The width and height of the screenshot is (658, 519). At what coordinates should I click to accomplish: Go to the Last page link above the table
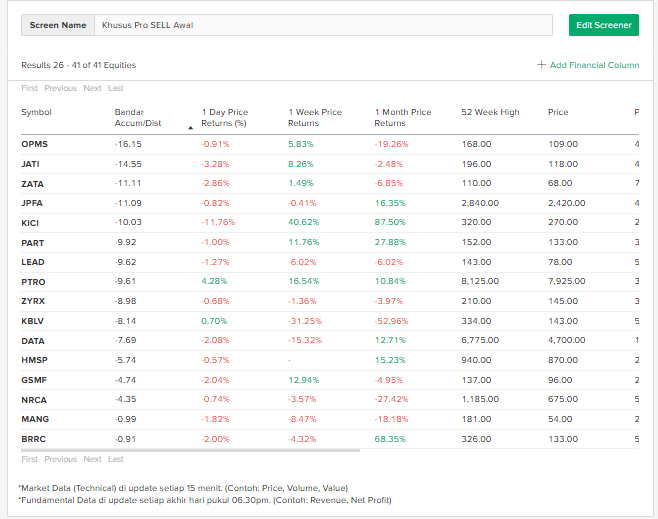(x=116, y=88)
